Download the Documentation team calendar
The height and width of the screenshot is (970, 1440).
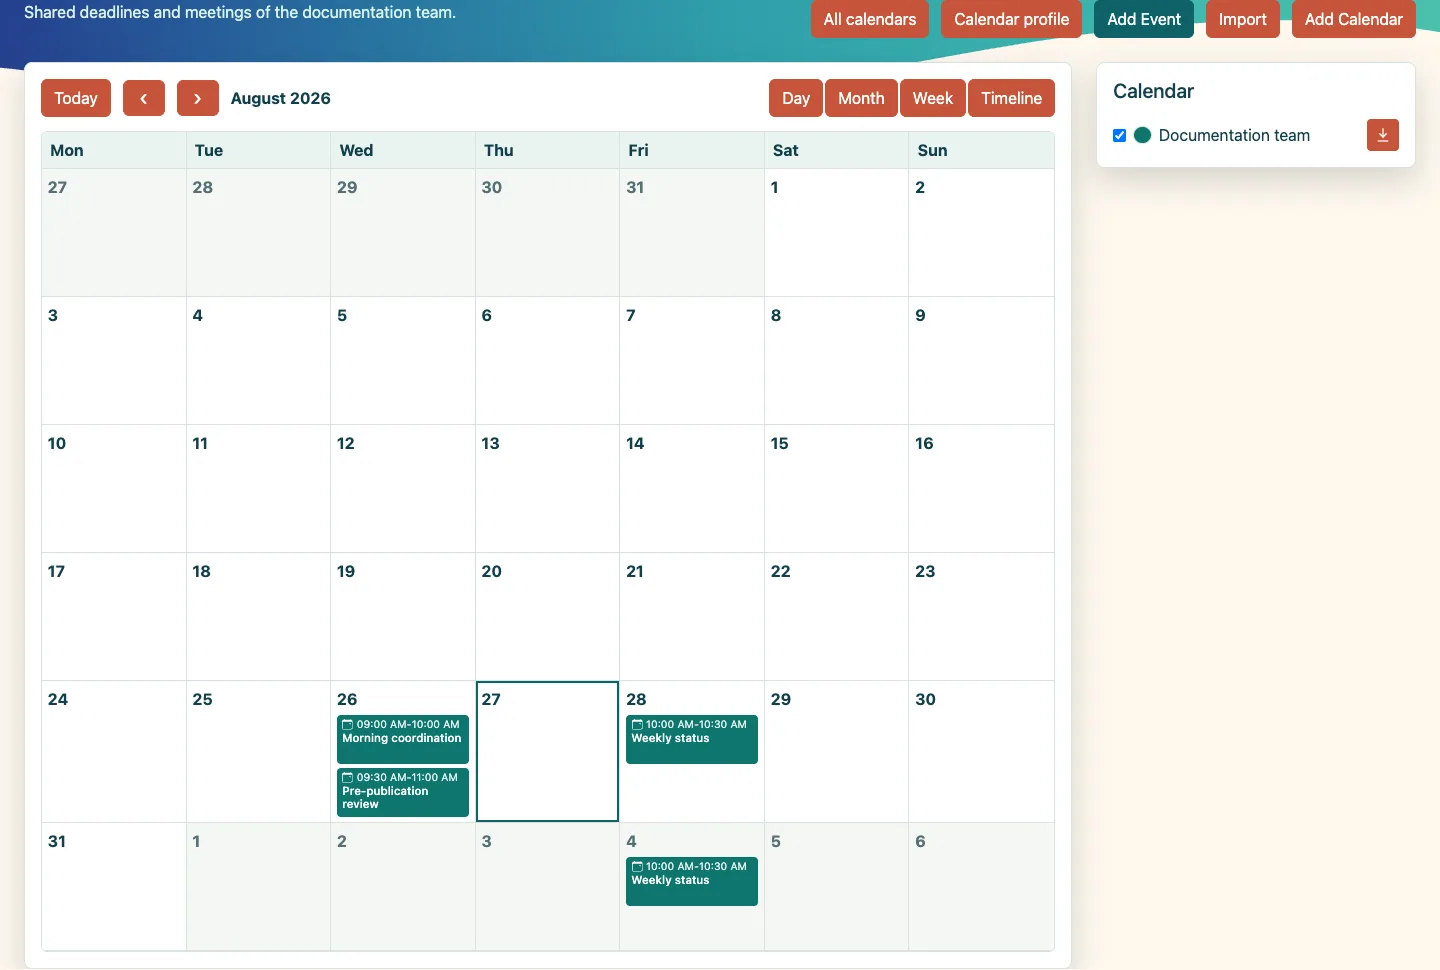pyautogui.click(x=1383, y=135)
